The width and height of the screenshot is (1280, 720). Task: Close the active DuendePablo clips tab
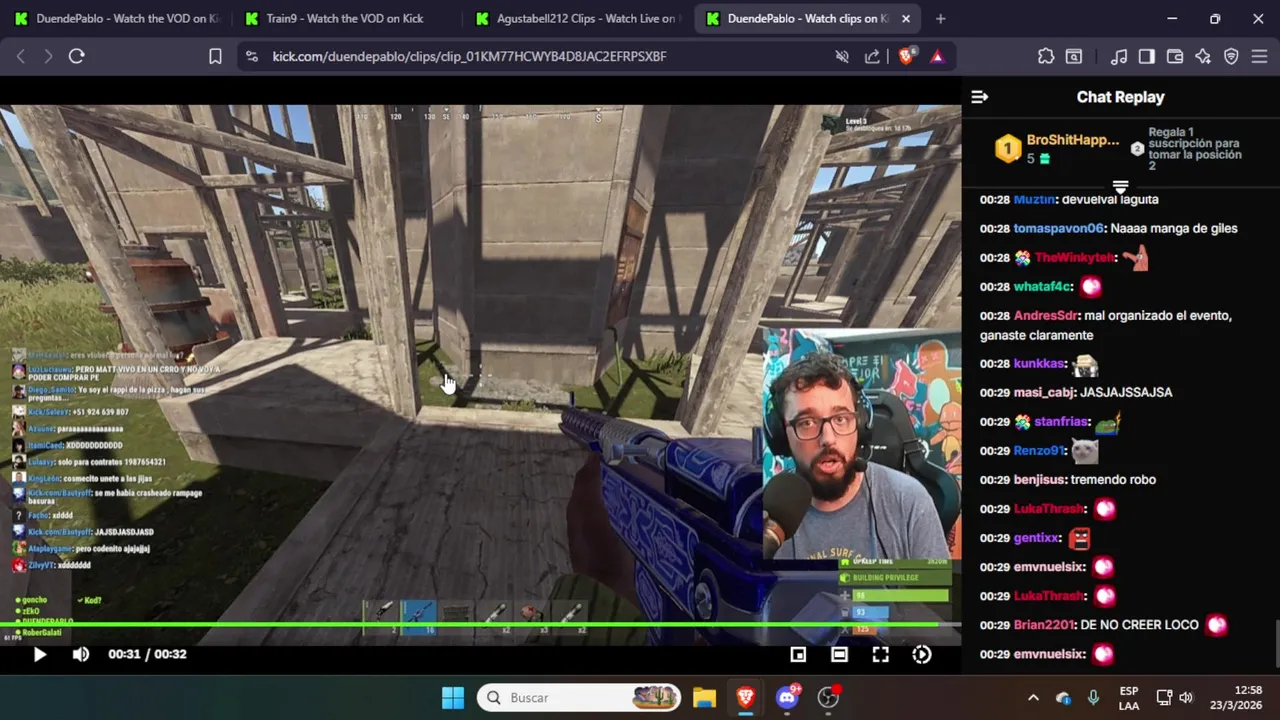click(906, 18)
